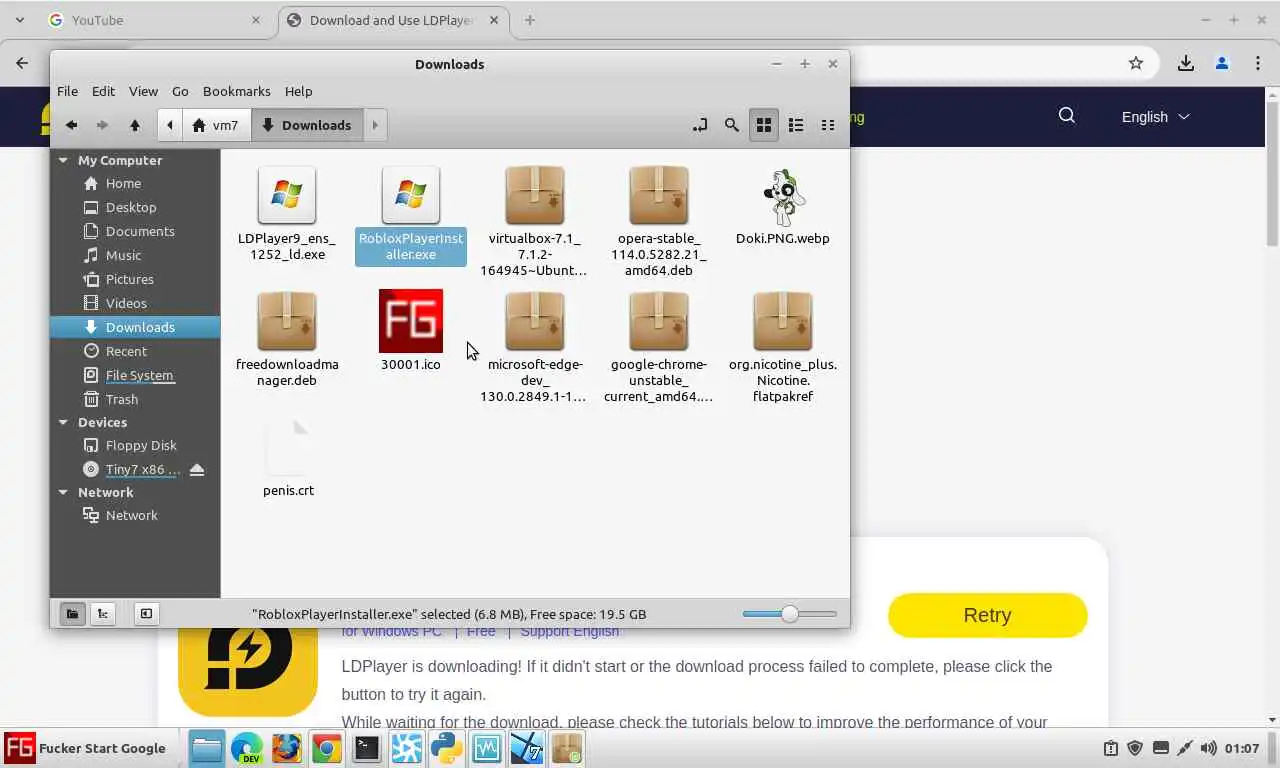Open Chrome downloads icon
Image resolution: width=1280 pixels, height=768 pixels.
[x=1185, y=63]
